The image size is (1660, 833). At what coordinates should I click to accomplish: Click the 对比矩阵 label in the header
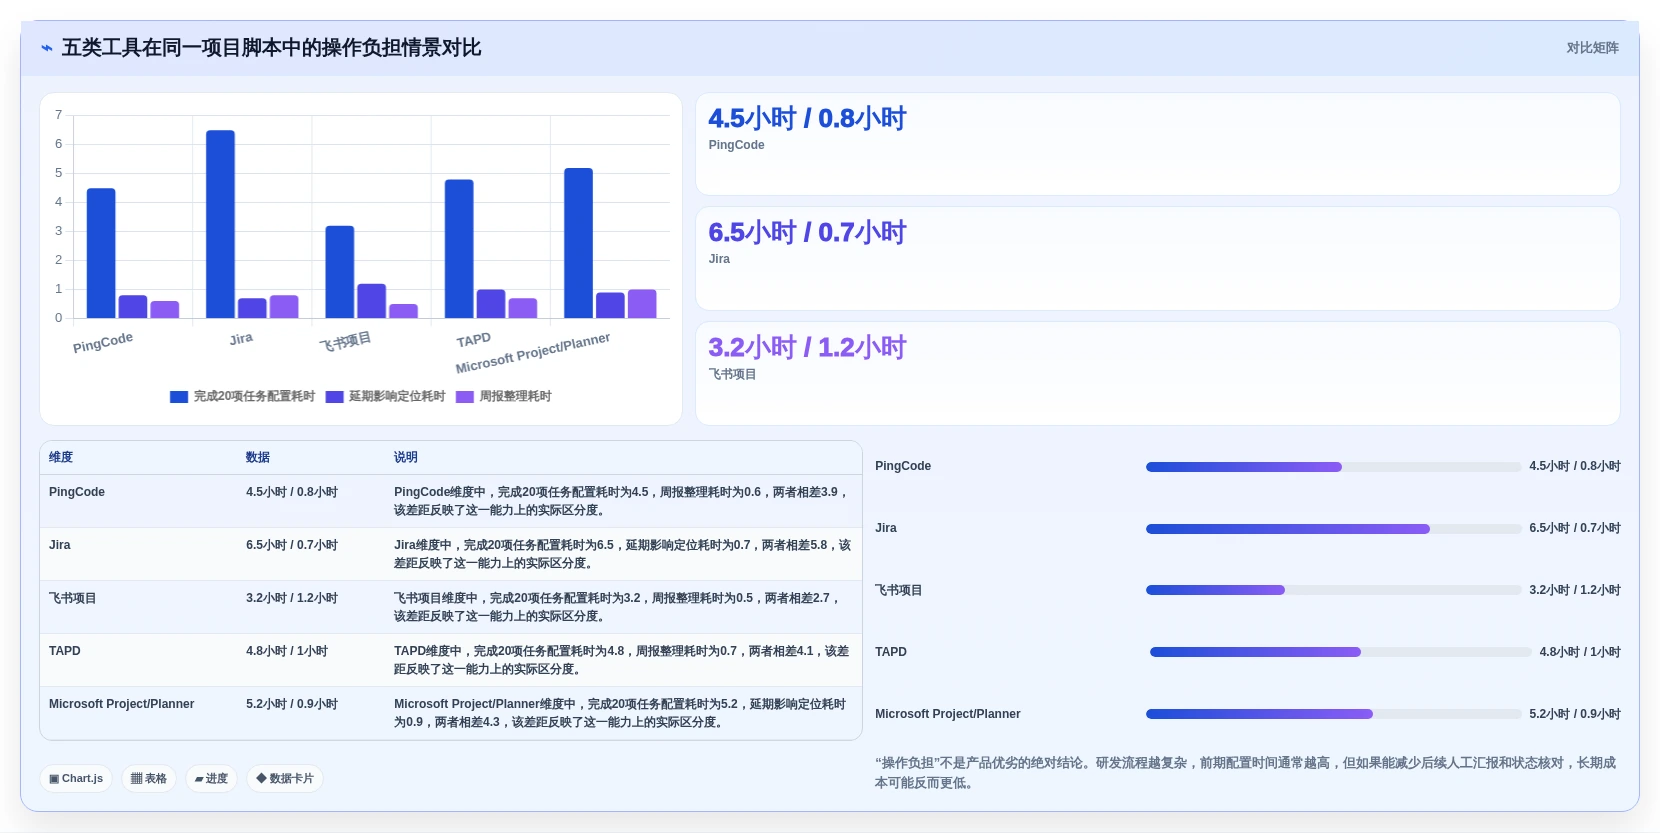tap(1592, 48)
